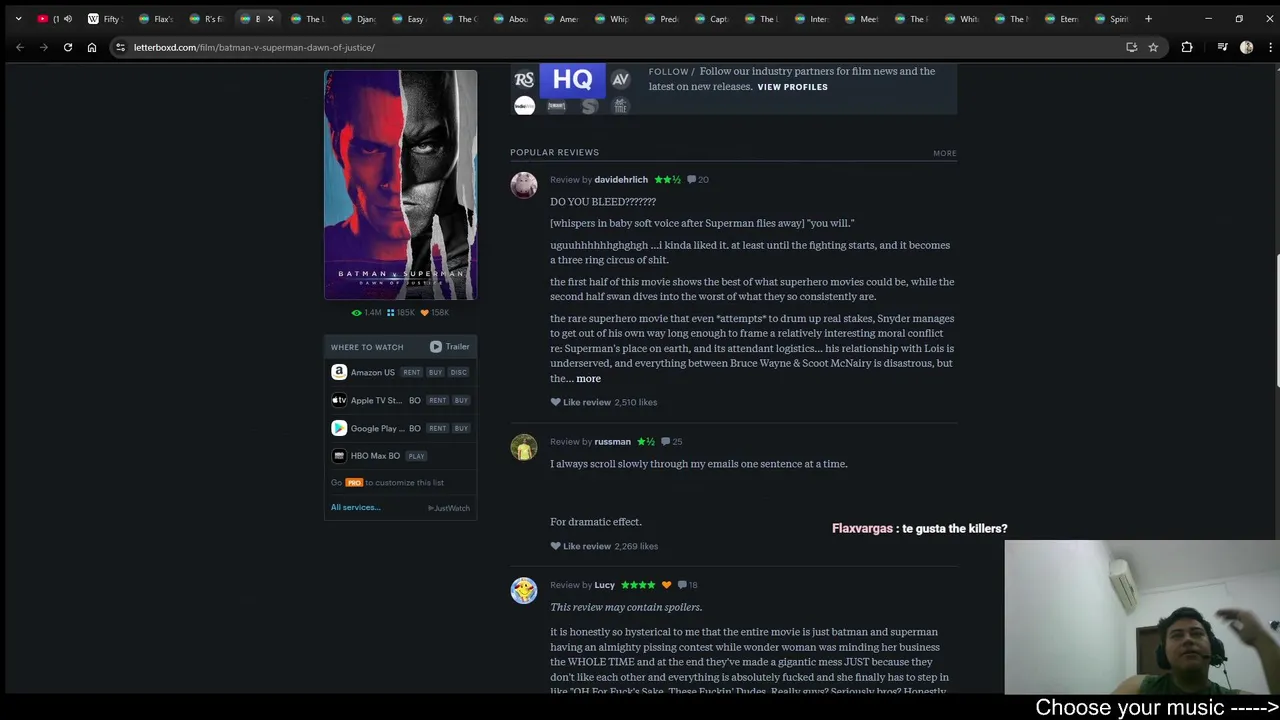Open browser home page button
Screen dimensions: 1280x720
92,47
